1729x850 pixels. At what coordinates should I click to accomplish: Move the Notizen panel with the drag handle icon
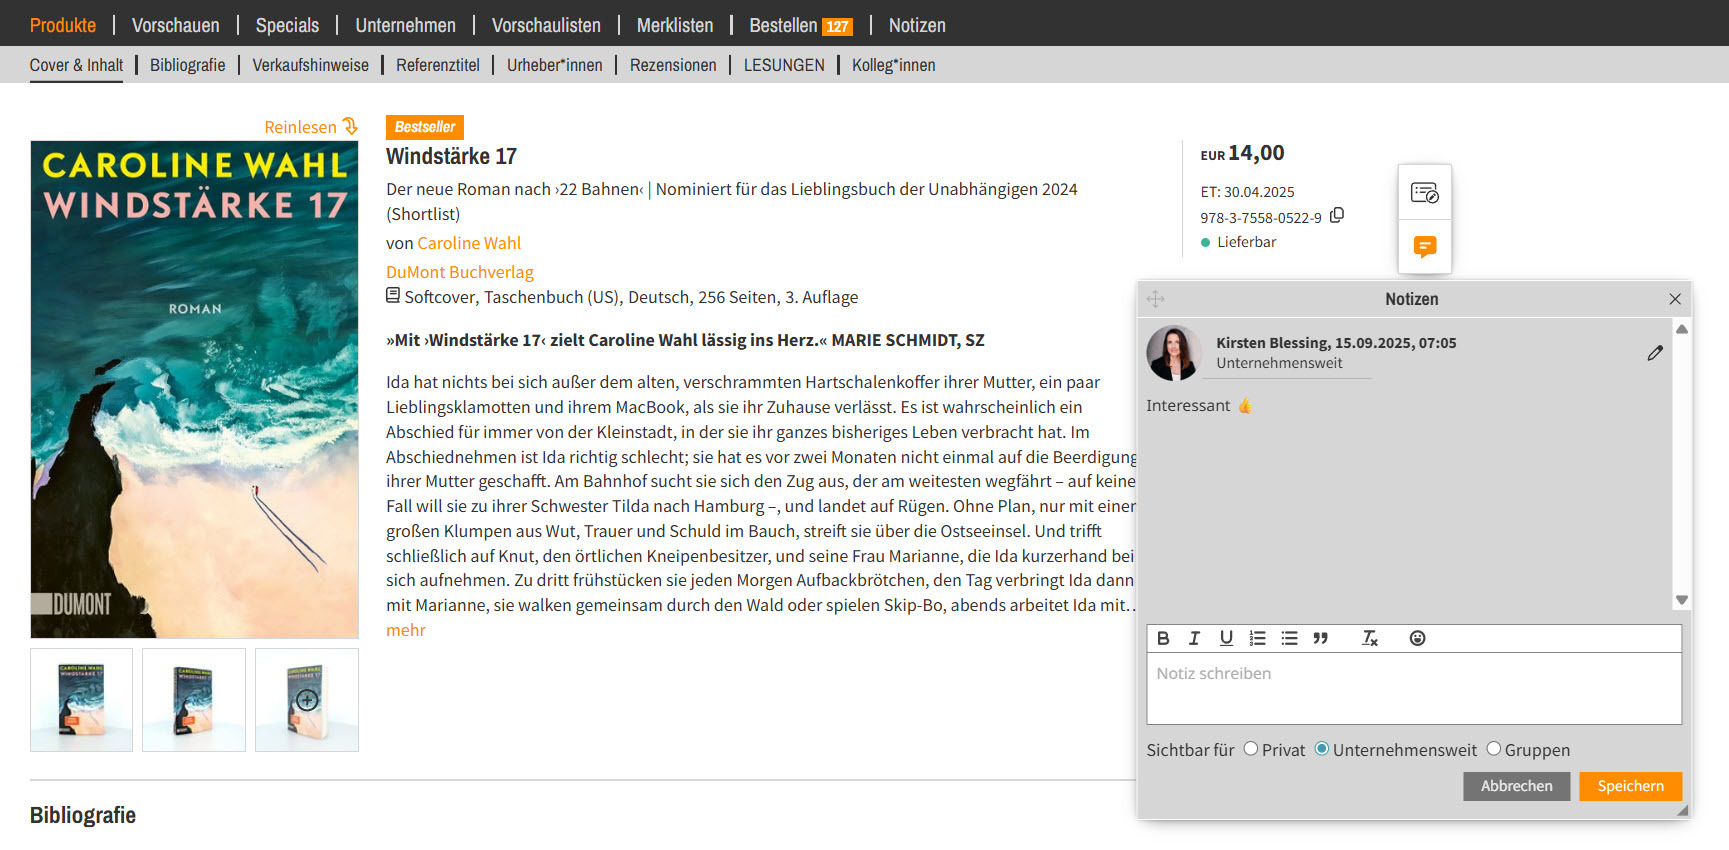[1155, 299]
